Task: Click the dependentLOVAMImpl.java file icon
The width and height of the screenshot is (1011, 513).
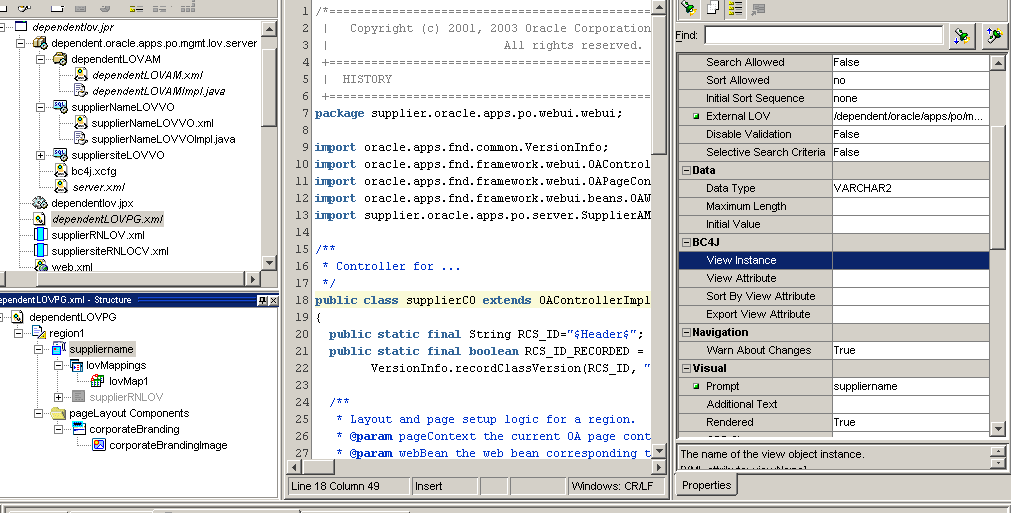Action: [x=81, y=91]
